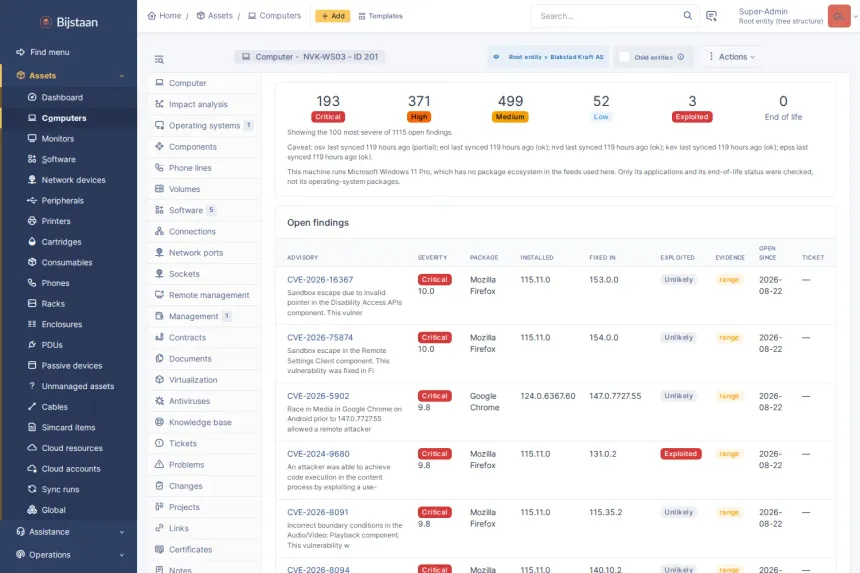The height and width of the screenshot is (573, 860).
Task: Click the Find menu arrow icon
Action: tap(20, 52)
